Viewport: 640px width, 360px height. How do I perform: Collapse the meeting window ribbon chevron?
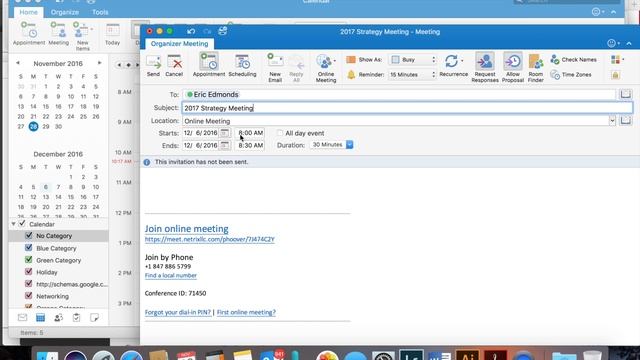[629, 44]
